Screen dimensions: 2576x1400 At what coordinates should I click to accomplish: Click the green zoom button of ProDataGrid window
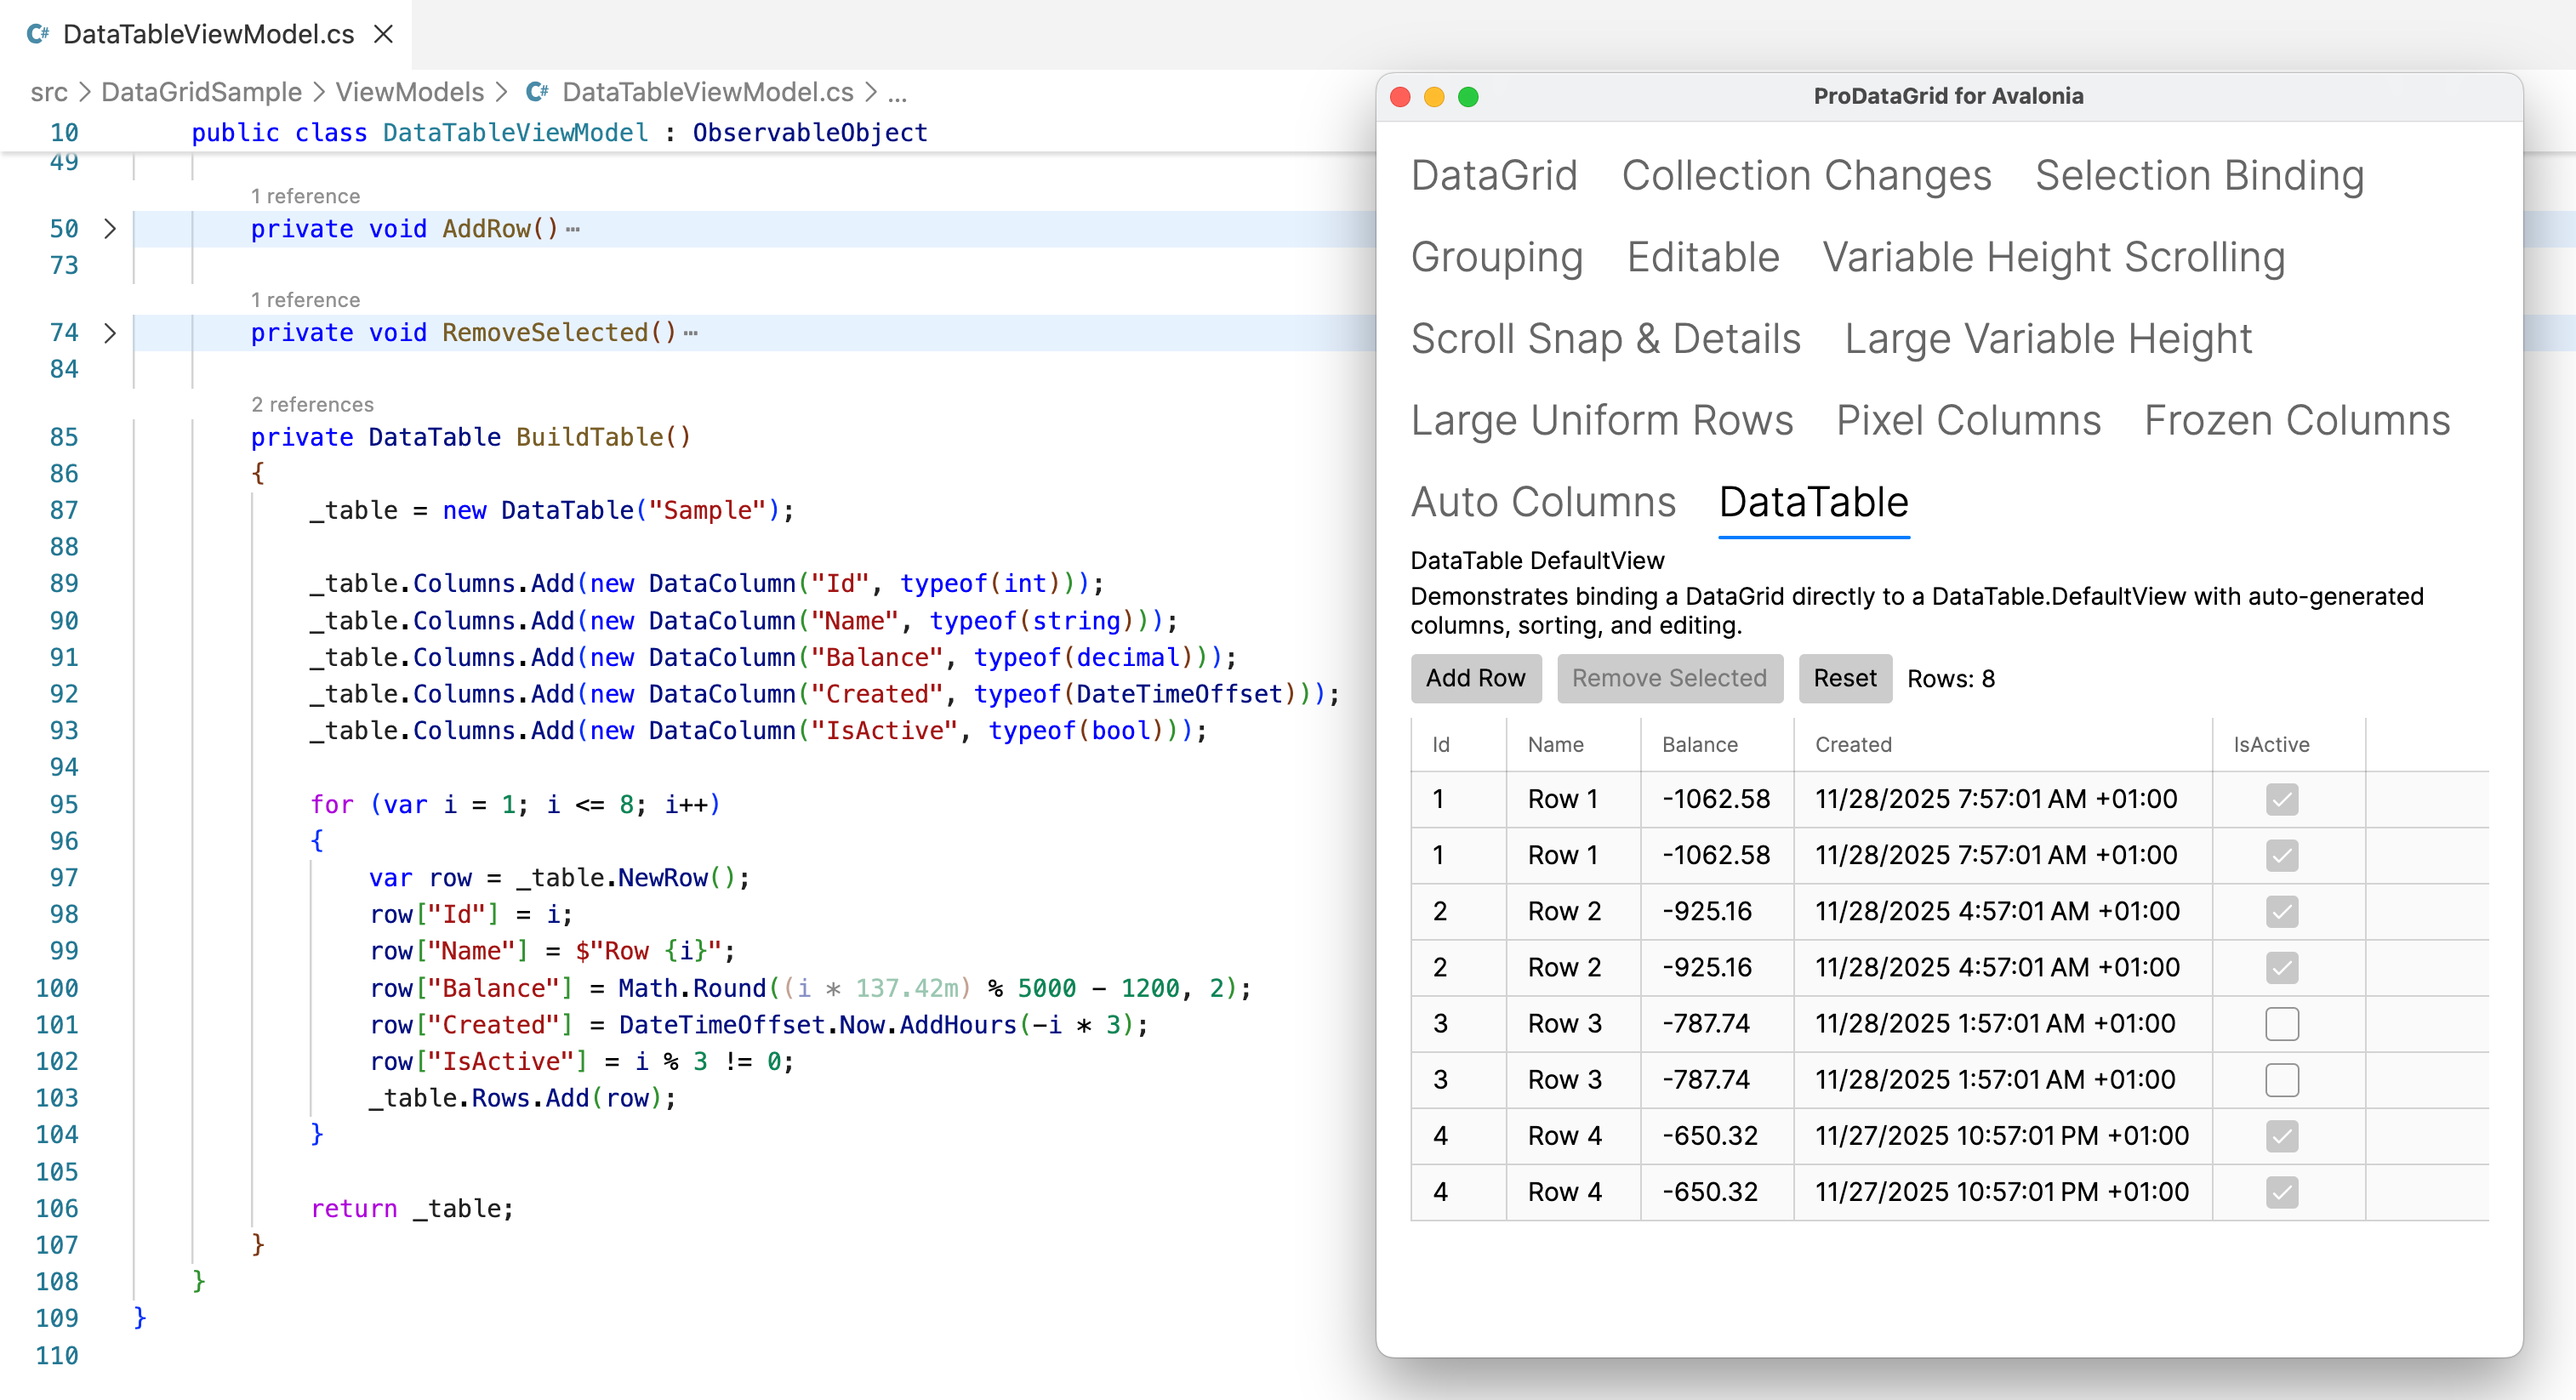click(x=1468, y=96)
